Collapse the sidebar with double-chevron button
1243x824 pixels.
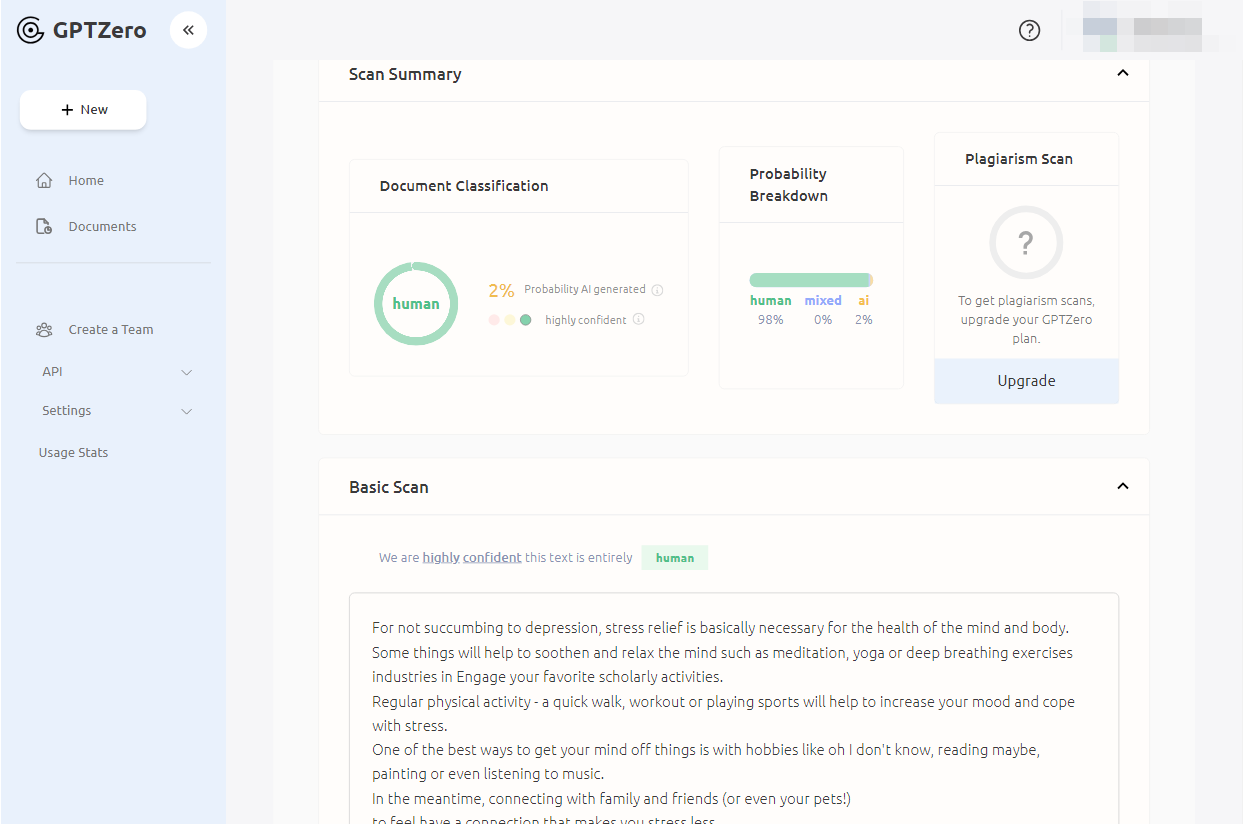[188, 30]
